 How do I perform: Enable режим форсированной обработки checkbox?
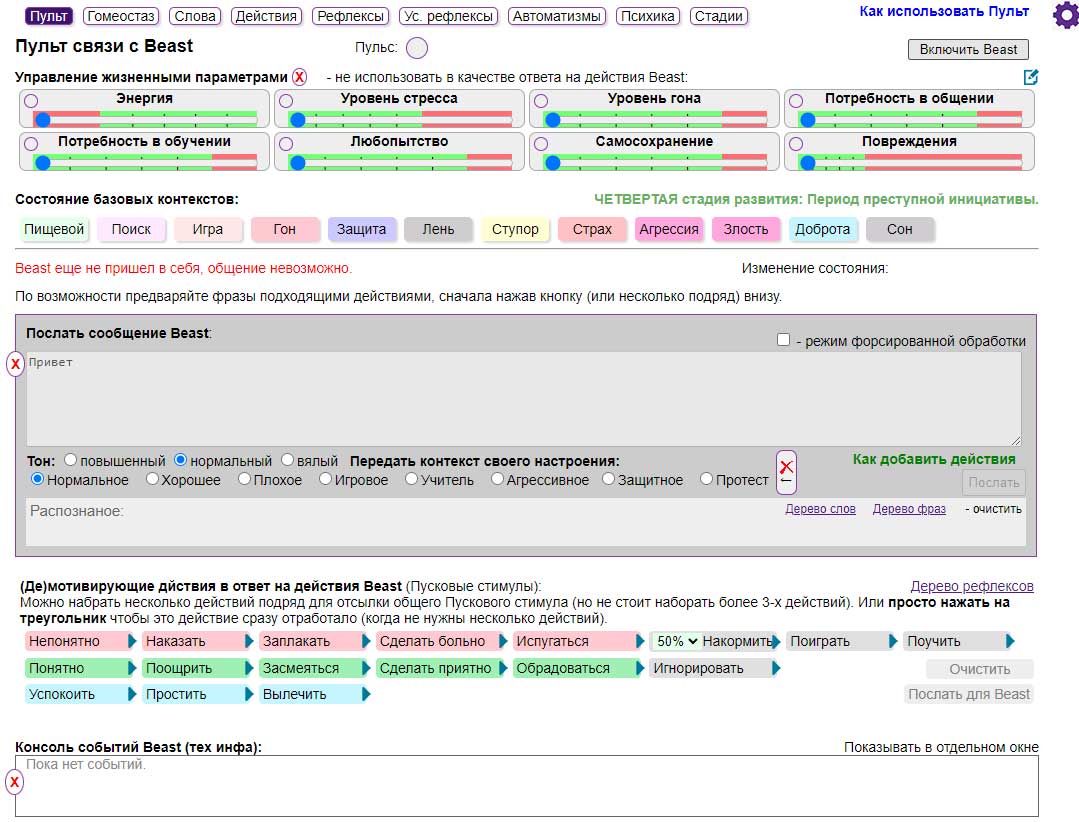pos(784,340)
